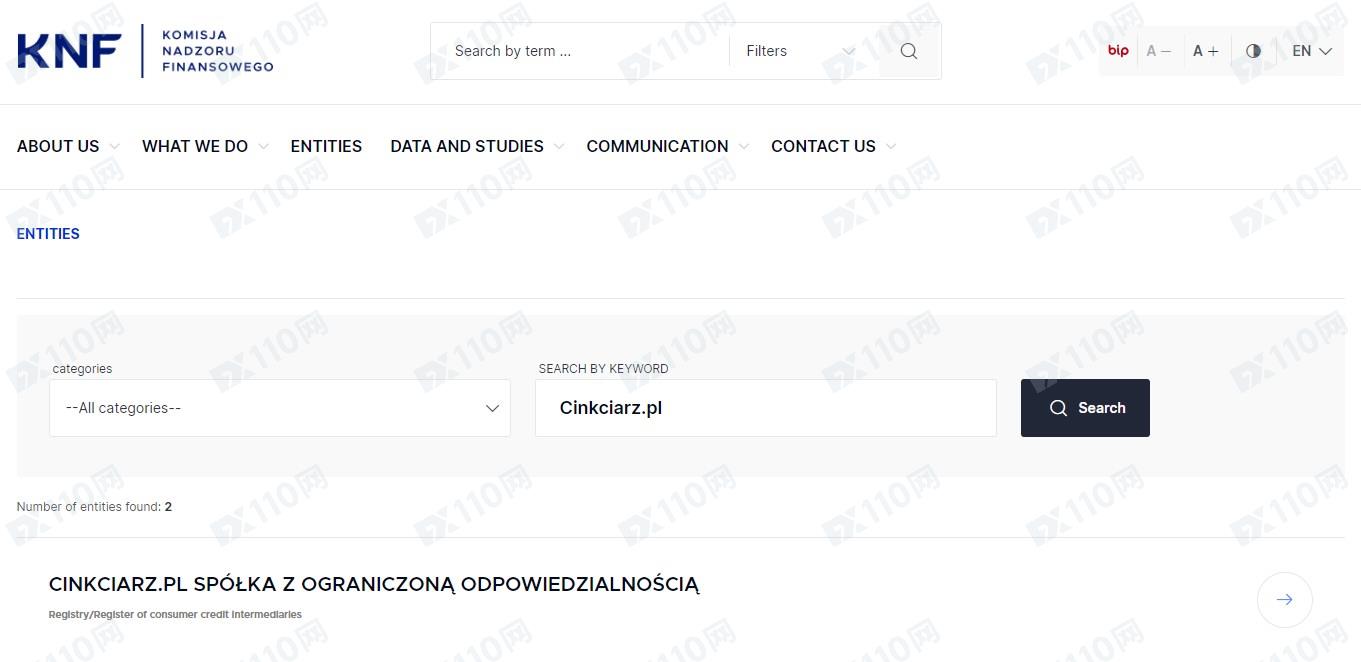The height and width of the screenshot is (662, 1361).
Task: Click the arrow icon beside Cinkciarz.pl result
Action: pos(1284,600)
